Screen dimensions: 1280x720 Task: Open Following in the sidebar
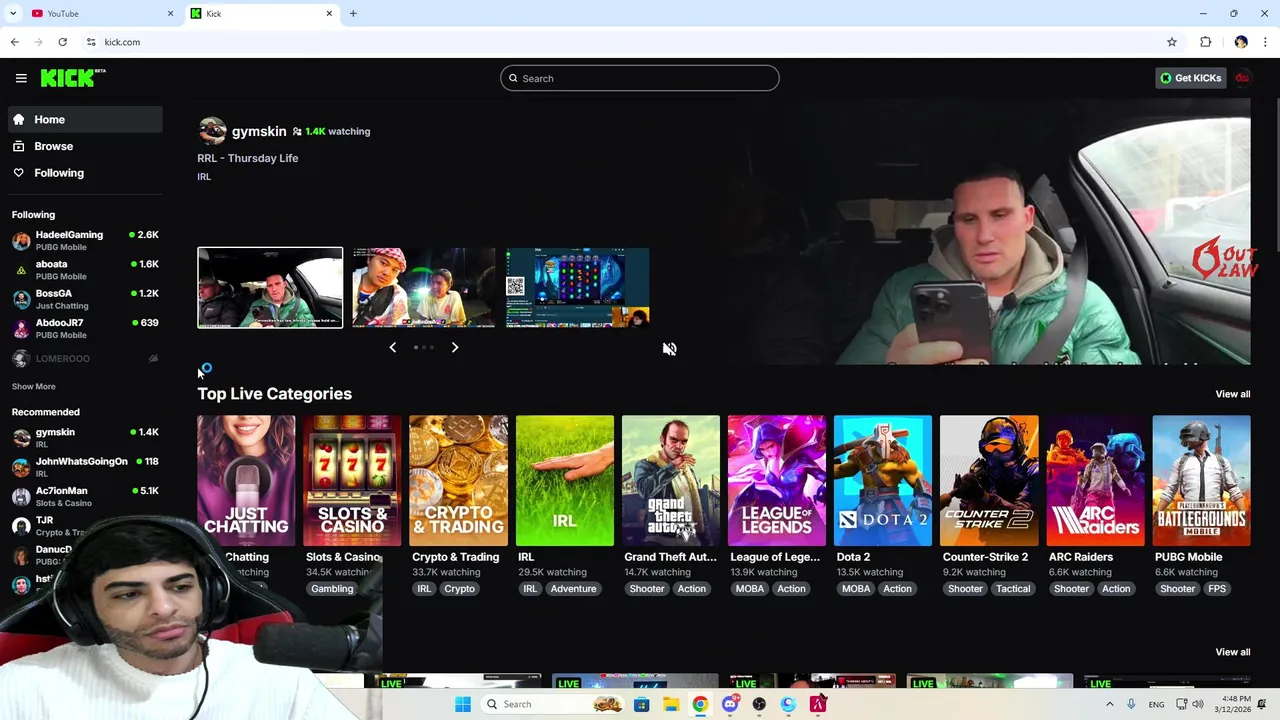click(85, 173)
